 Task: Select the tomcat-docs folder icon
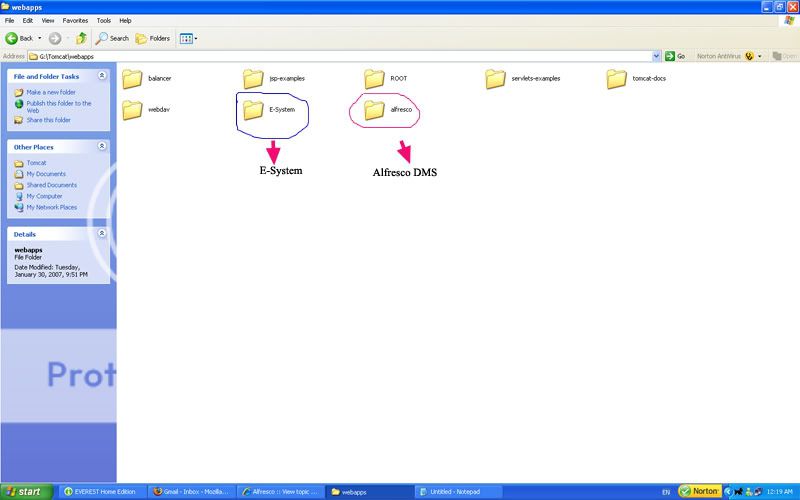coord(617,79)
